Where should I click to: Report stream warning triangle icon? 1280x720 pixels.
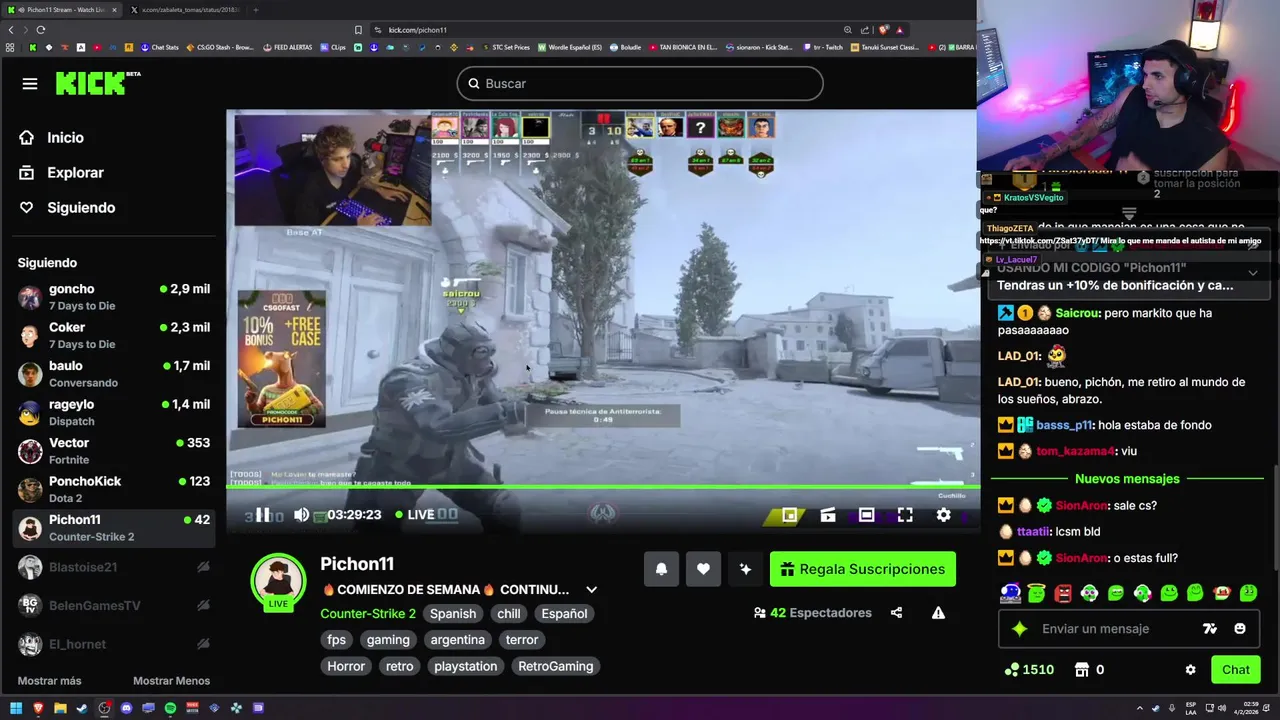pos(938,613)
